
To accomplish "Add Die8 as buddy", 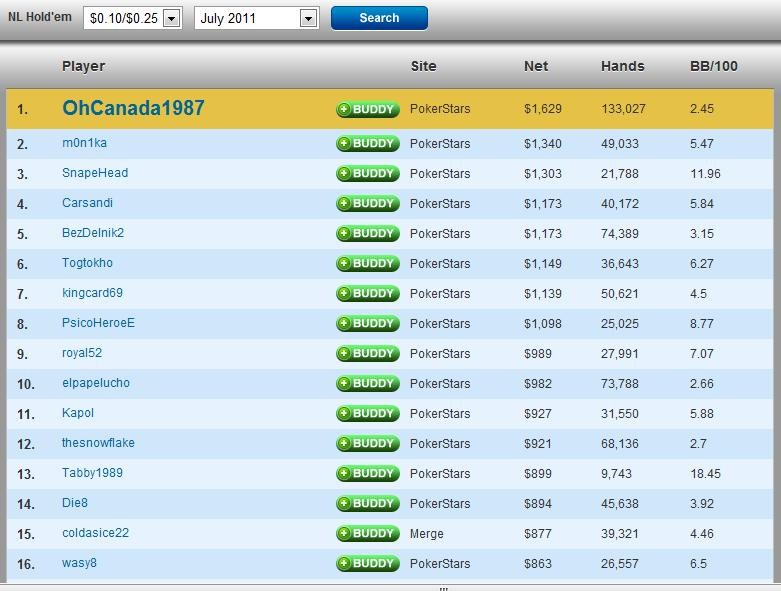I will [368, 503].
